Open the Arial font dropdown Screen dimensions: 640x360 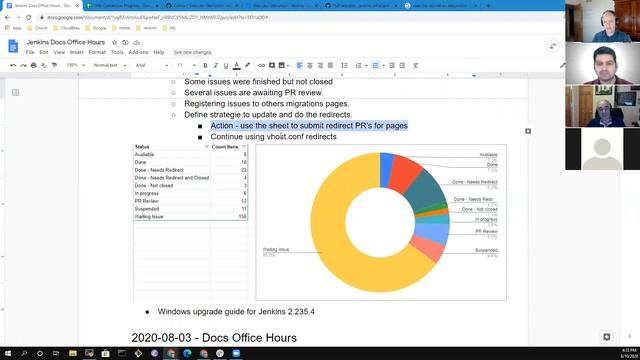[x=151, y=65]
